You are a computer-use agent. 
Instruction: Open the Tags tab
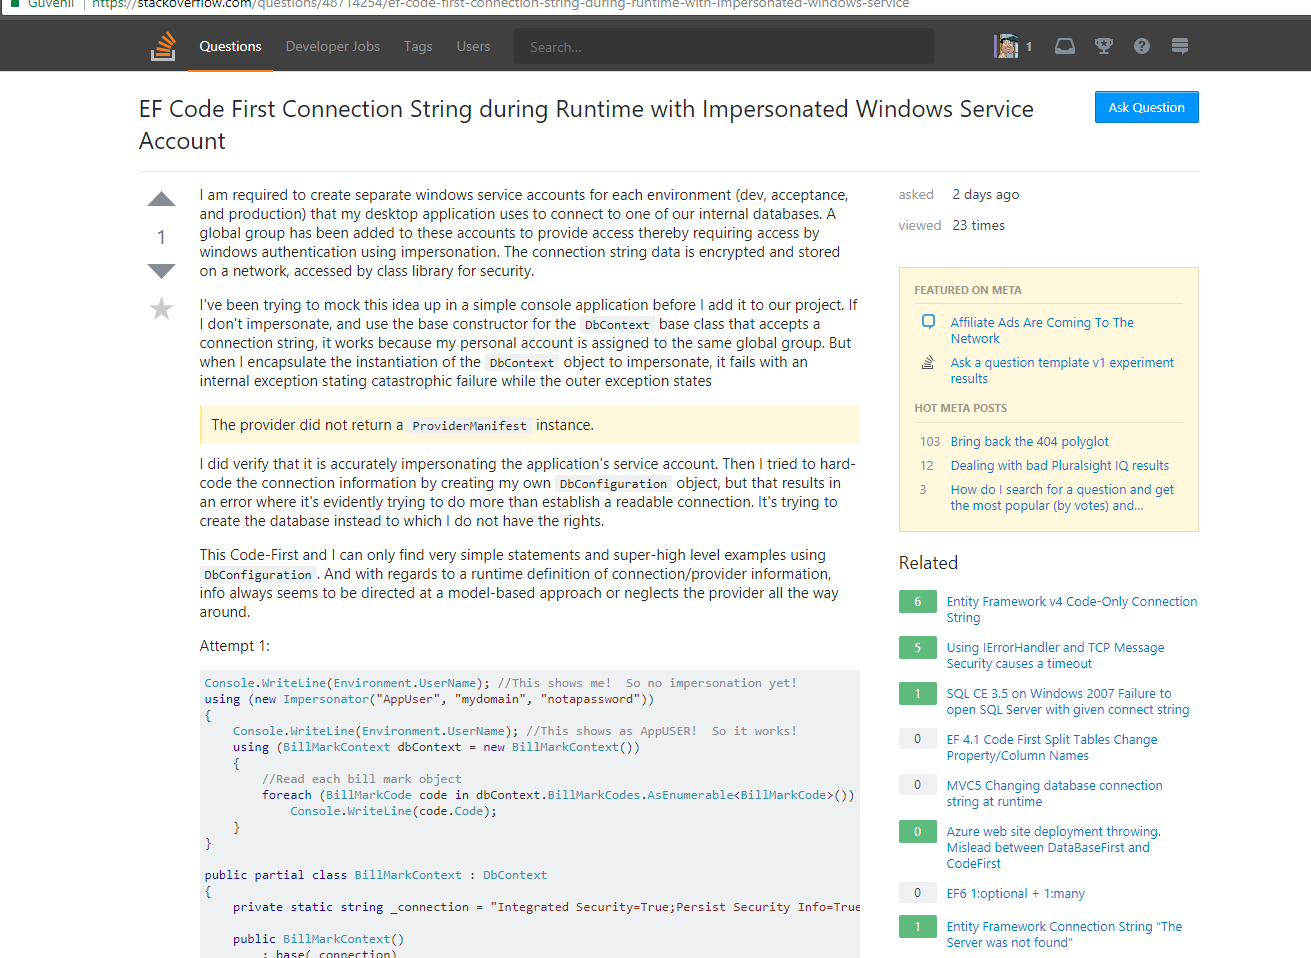[418, 46]
